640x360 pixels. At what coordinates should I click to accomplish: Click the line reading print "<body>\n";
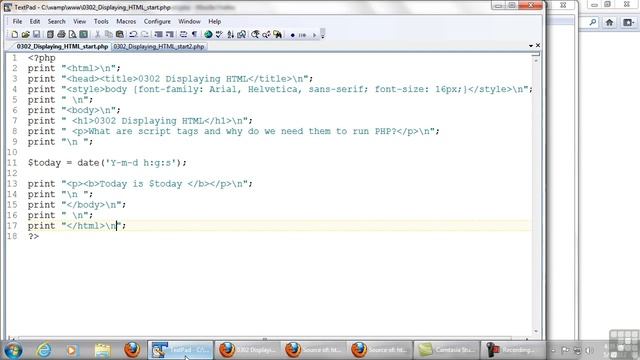[74, 110]
